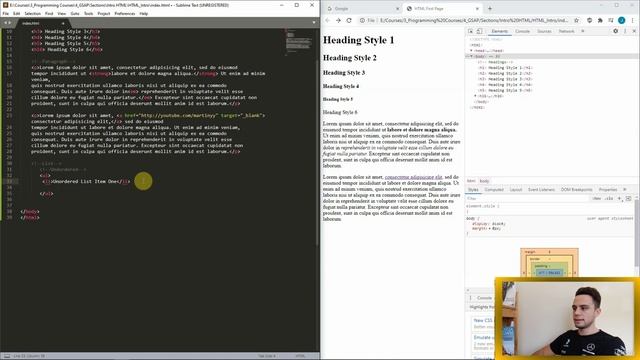Open DevTools settings gear
This screenshot has width=640, height=360.
click(616, 31)
